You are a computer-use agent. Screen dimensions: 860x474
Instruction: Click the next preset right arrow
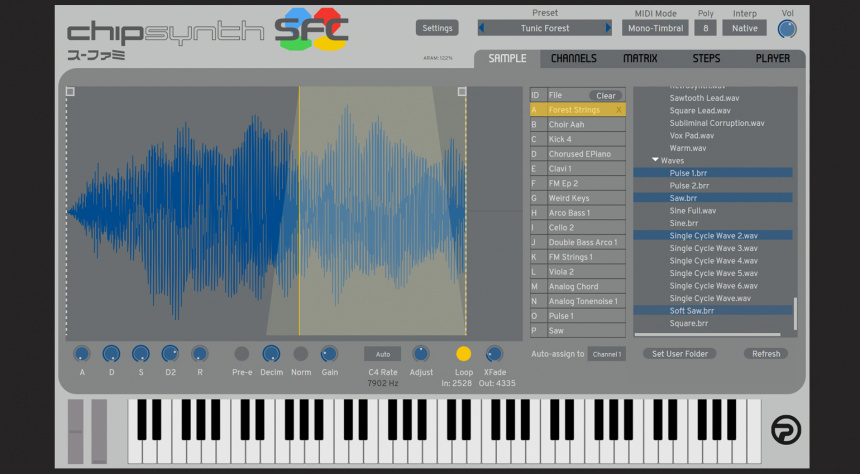(607, 28)
